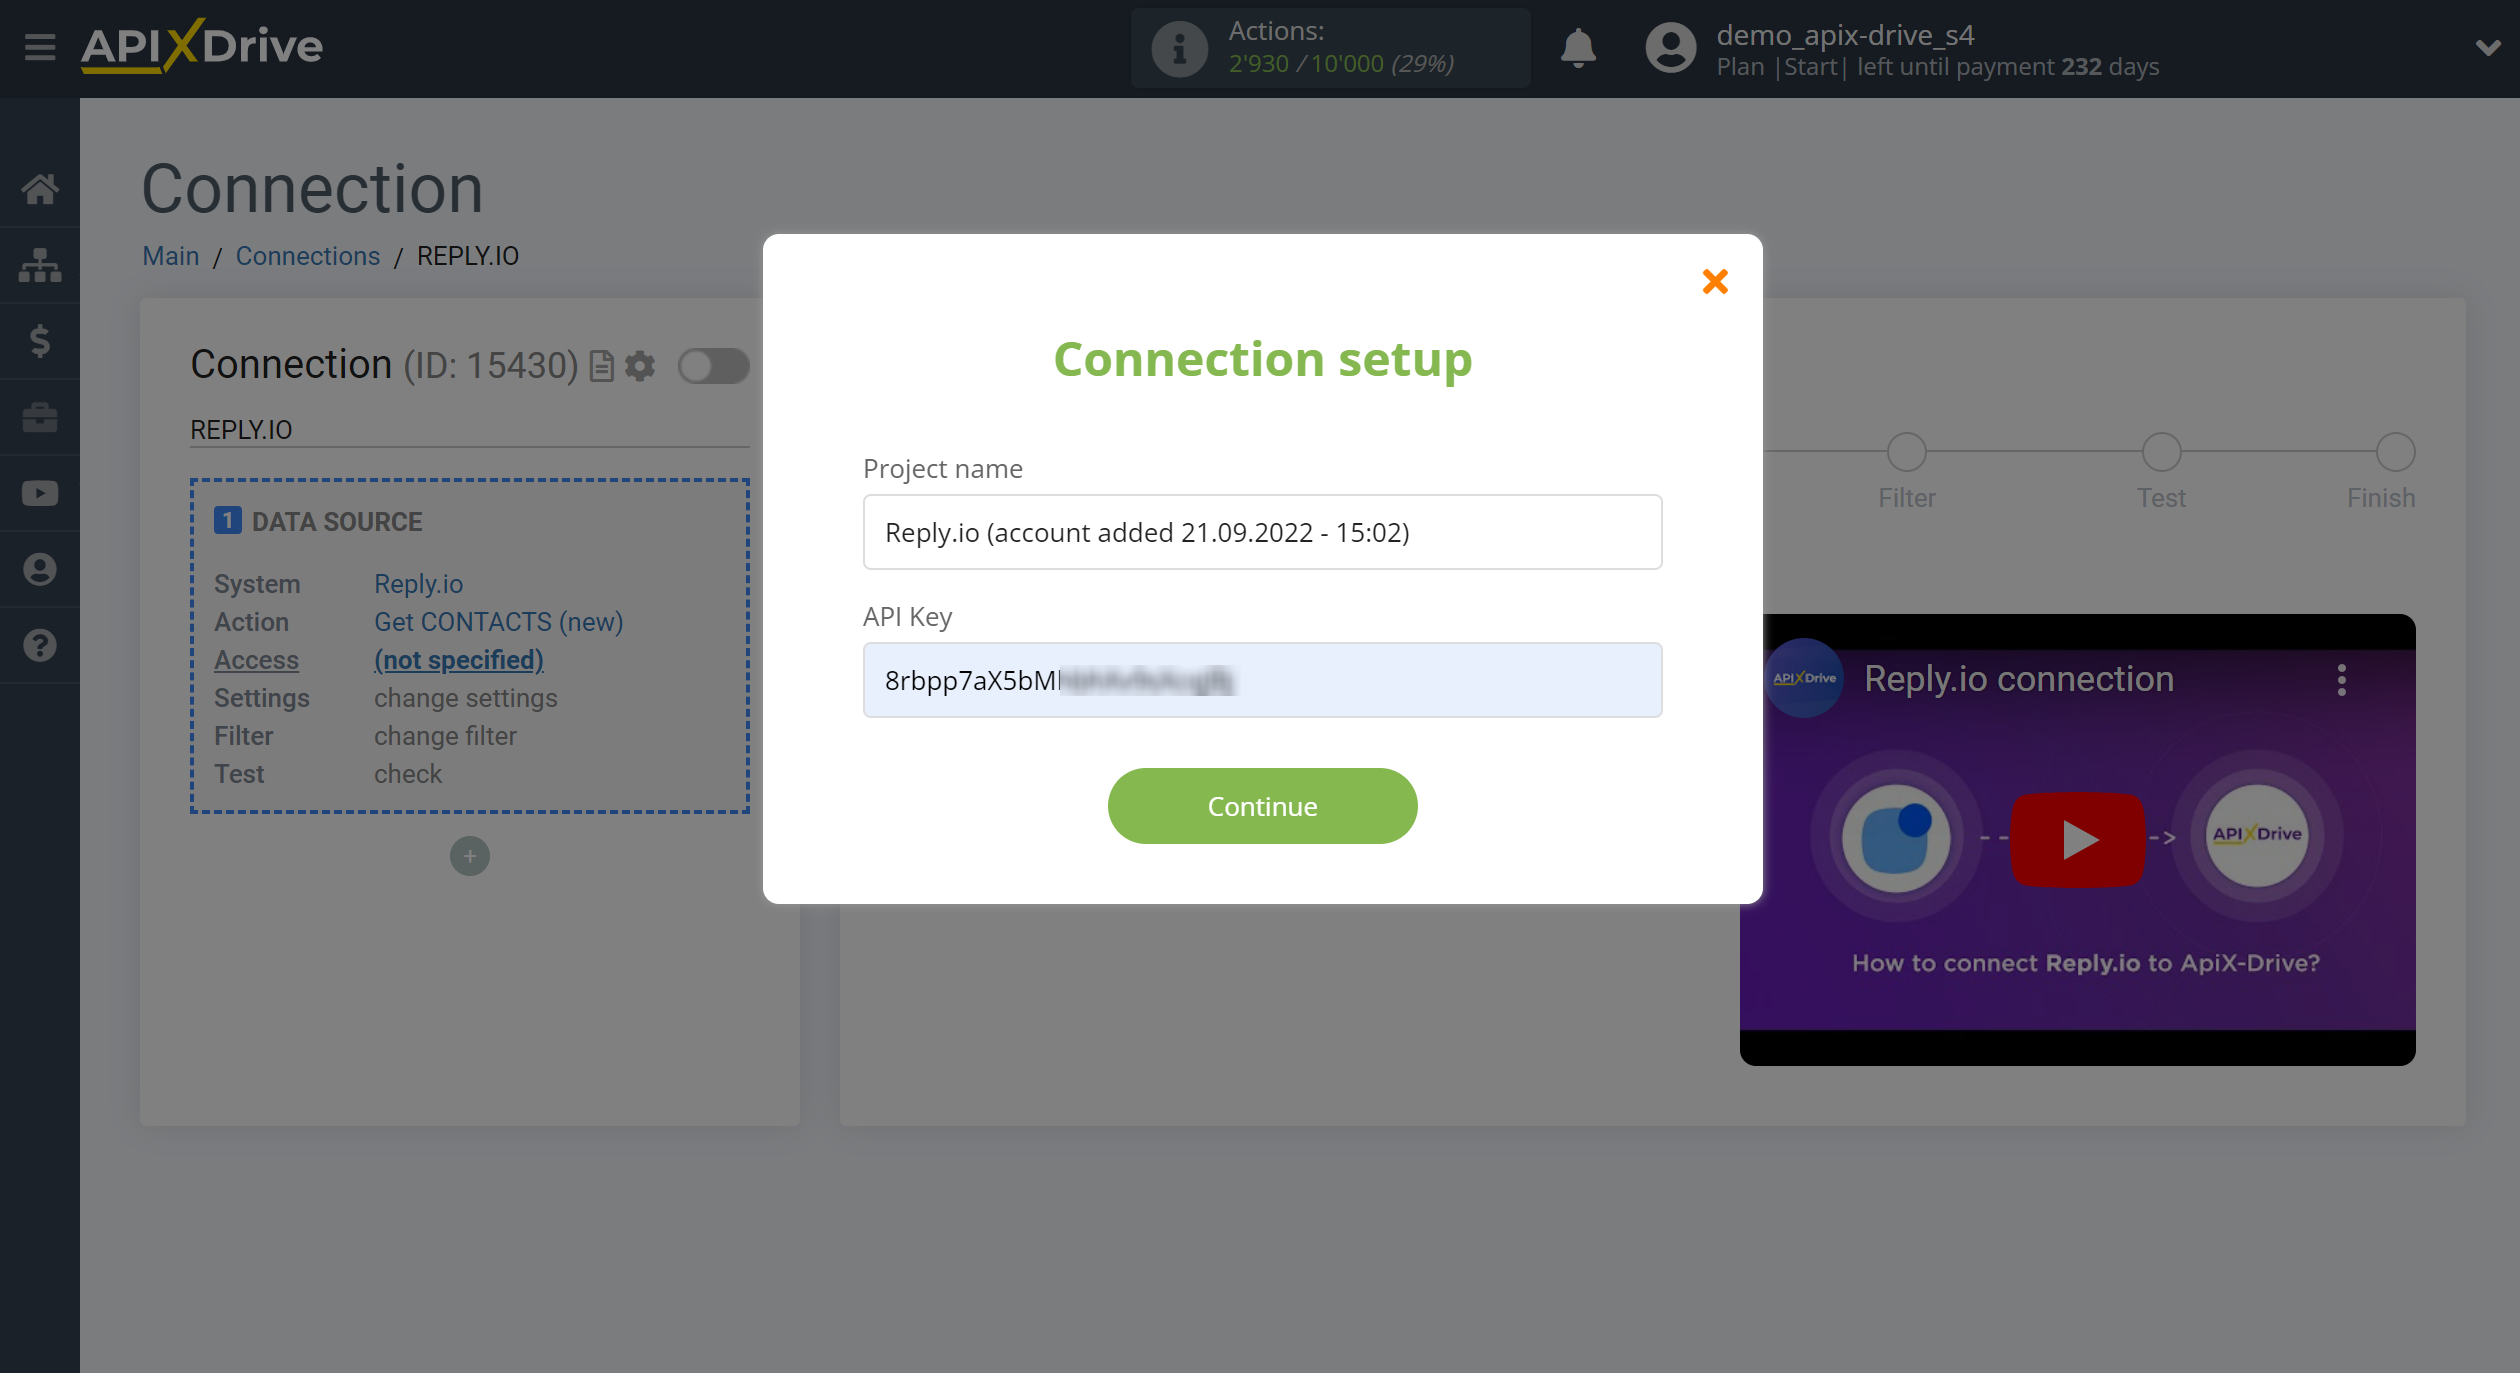Click the document/copy icon on connection

pos(603,365)
